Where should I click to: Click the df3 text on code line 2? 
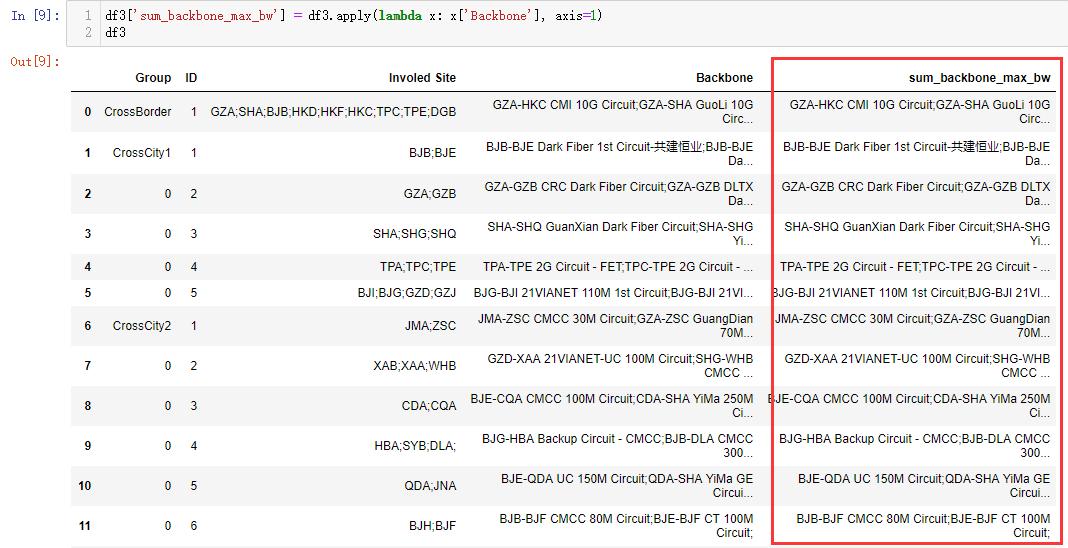coord(115,32)
